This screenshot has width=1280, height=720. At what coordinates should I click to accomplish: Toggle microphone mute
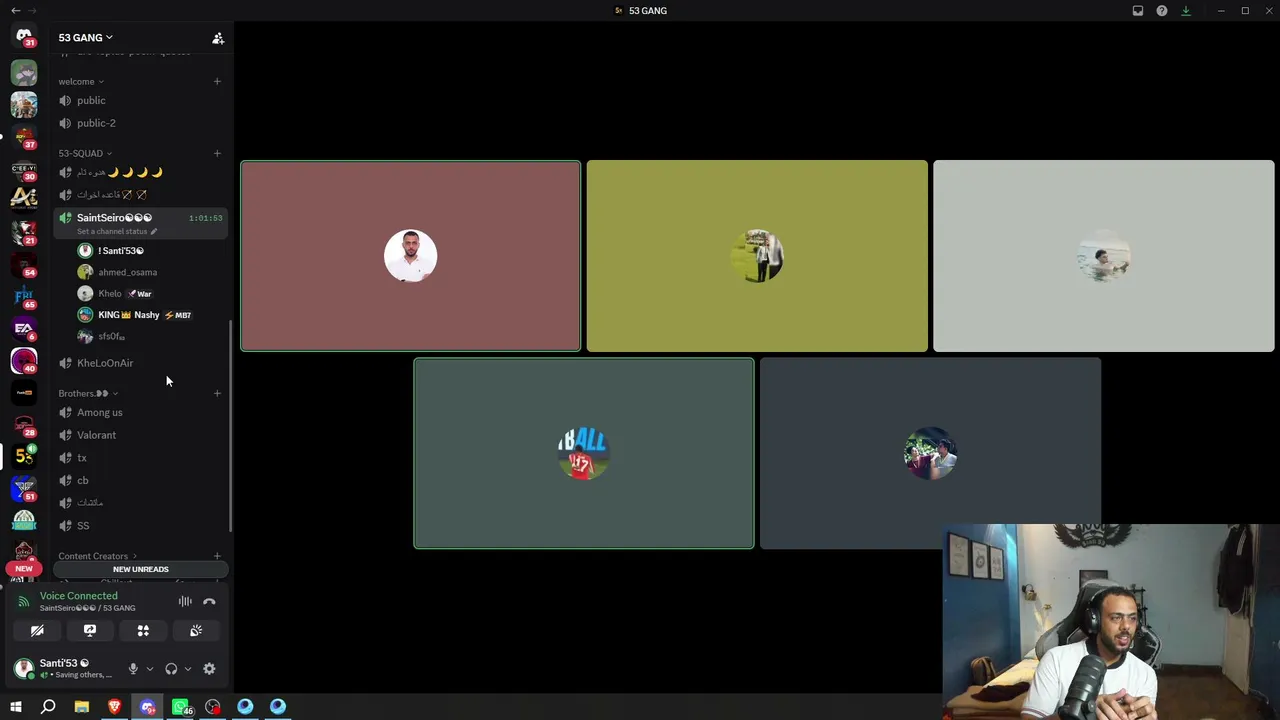133,669
